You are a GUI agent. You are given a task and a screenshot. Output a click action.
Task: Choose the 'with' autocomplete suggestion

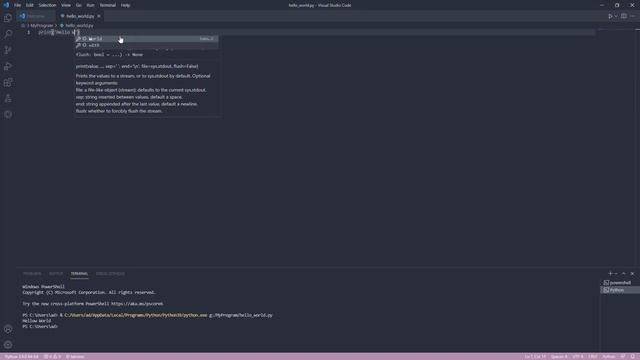click(x=146, y=45)
